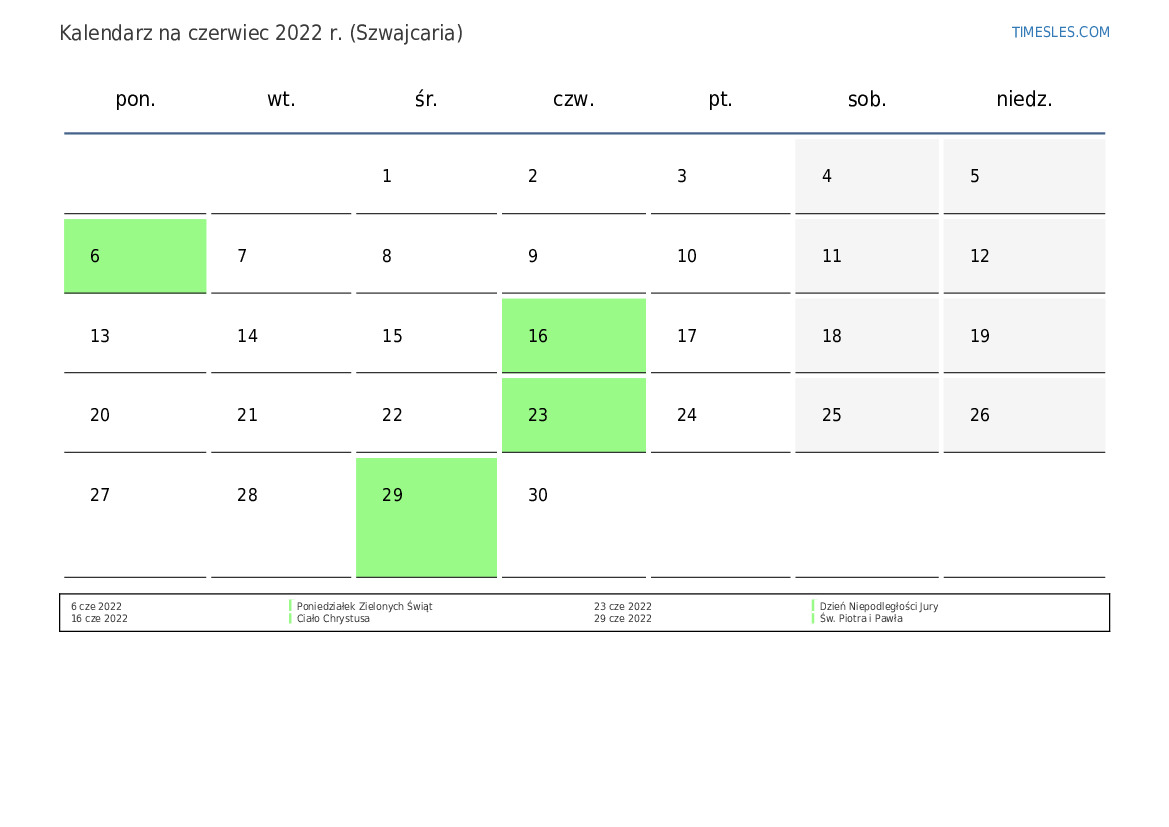The image size is (1169, 827).
Task: Select highlighted holiday day 29
Action: [426, 517]
